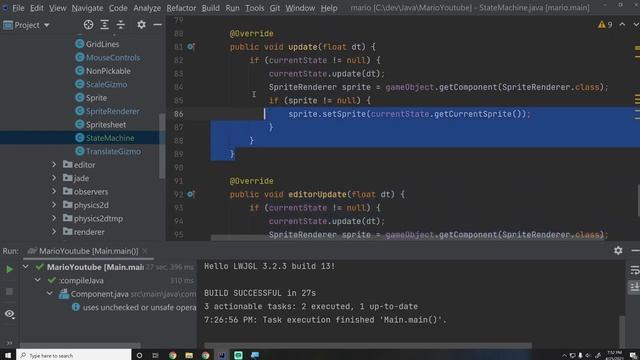Image resolution: width=640 pixels, height=360 pixels.
Task: Open the Git menu
Action: click(275, 8)
